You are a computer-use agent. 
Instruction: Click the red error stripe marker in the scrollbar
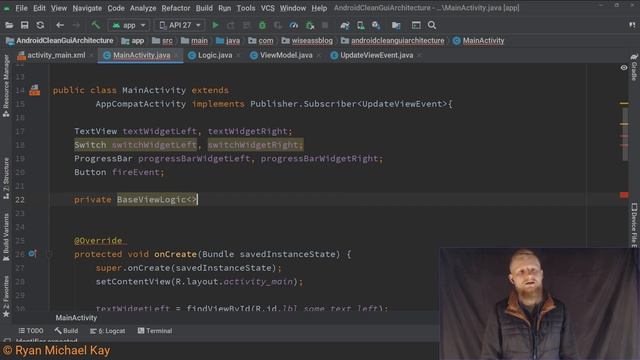[624, 195]
